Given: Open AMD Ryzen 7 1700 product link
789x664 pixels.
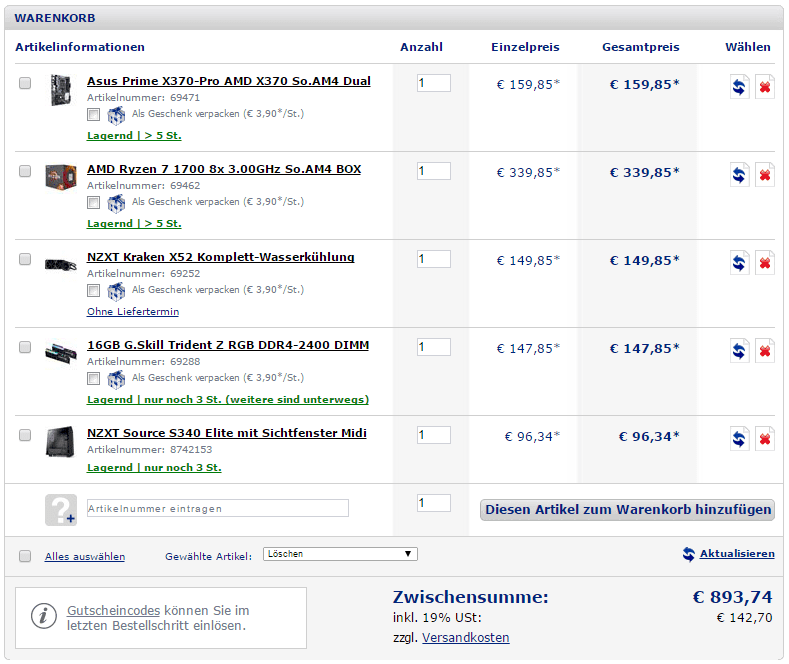Looking at the screenshot, I should pos(224,169).
